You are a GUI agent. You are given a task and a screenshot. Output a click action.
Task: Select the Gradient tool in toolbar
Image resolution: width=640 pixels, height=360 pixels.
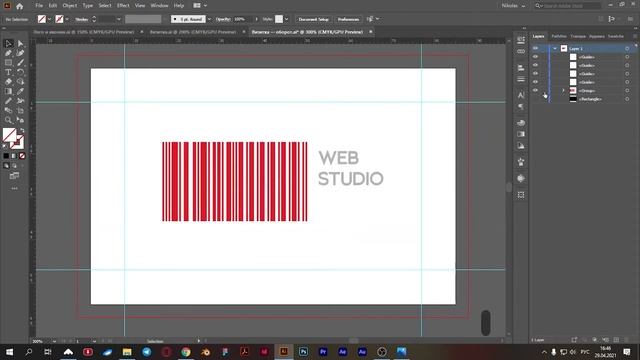click(9, 91)
